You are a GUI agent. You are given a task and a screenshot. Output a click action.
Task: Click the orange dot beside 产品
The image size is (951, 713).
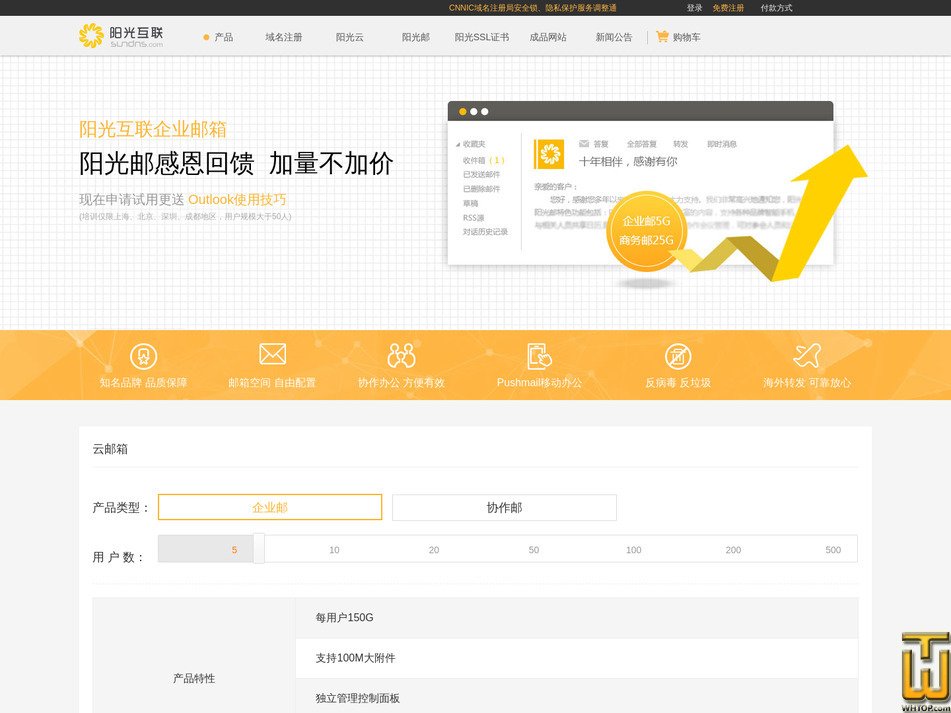206,38
